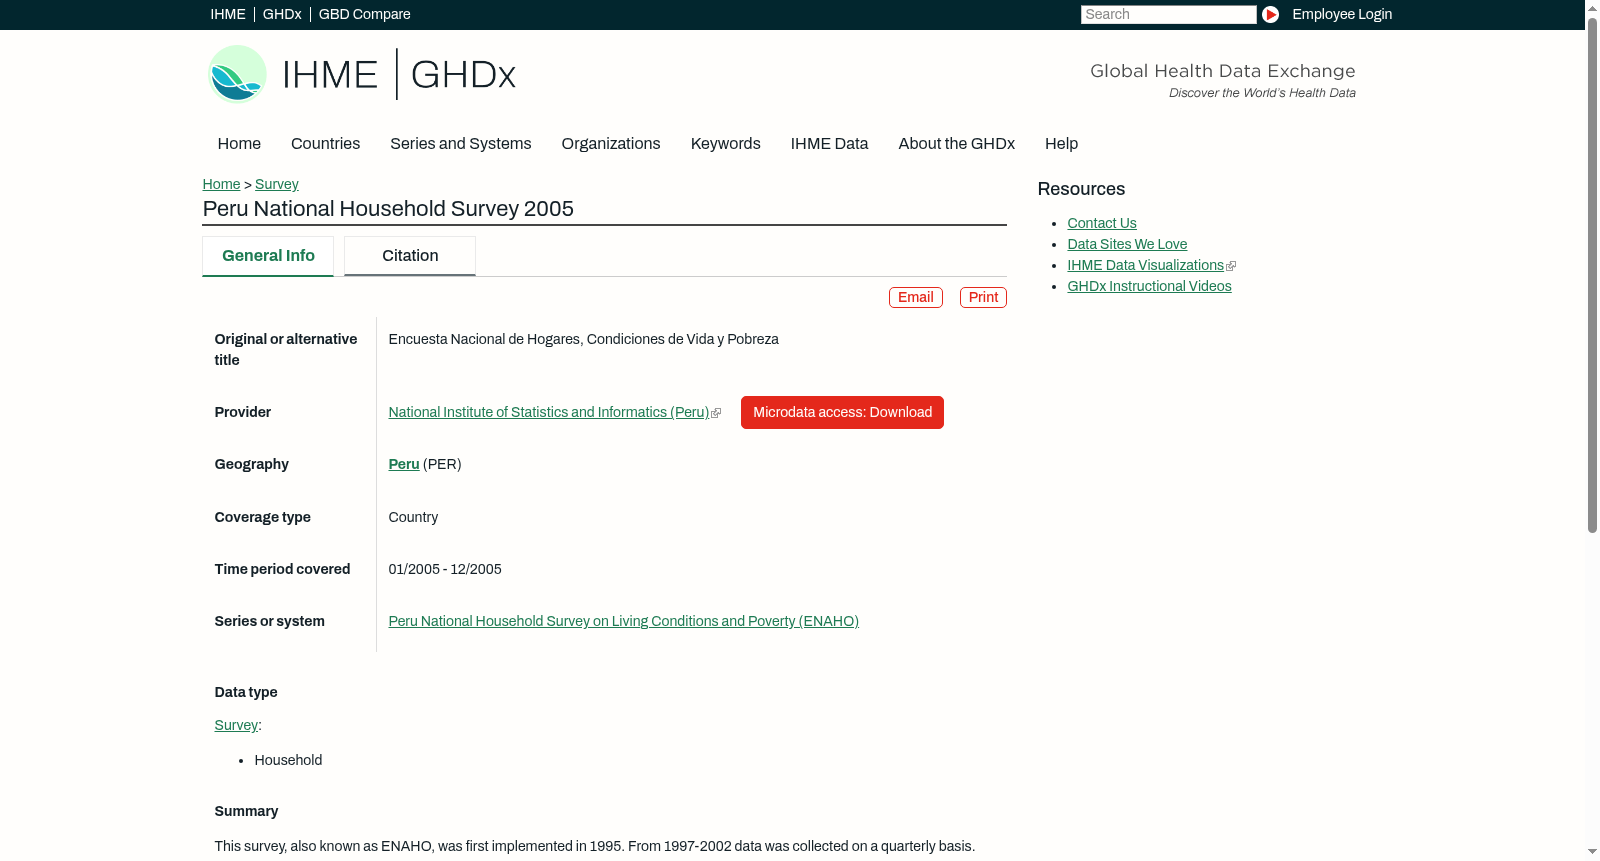1600x861 pixels.
Task: Click Microdata access: Download button
Action: coord(842,413)
